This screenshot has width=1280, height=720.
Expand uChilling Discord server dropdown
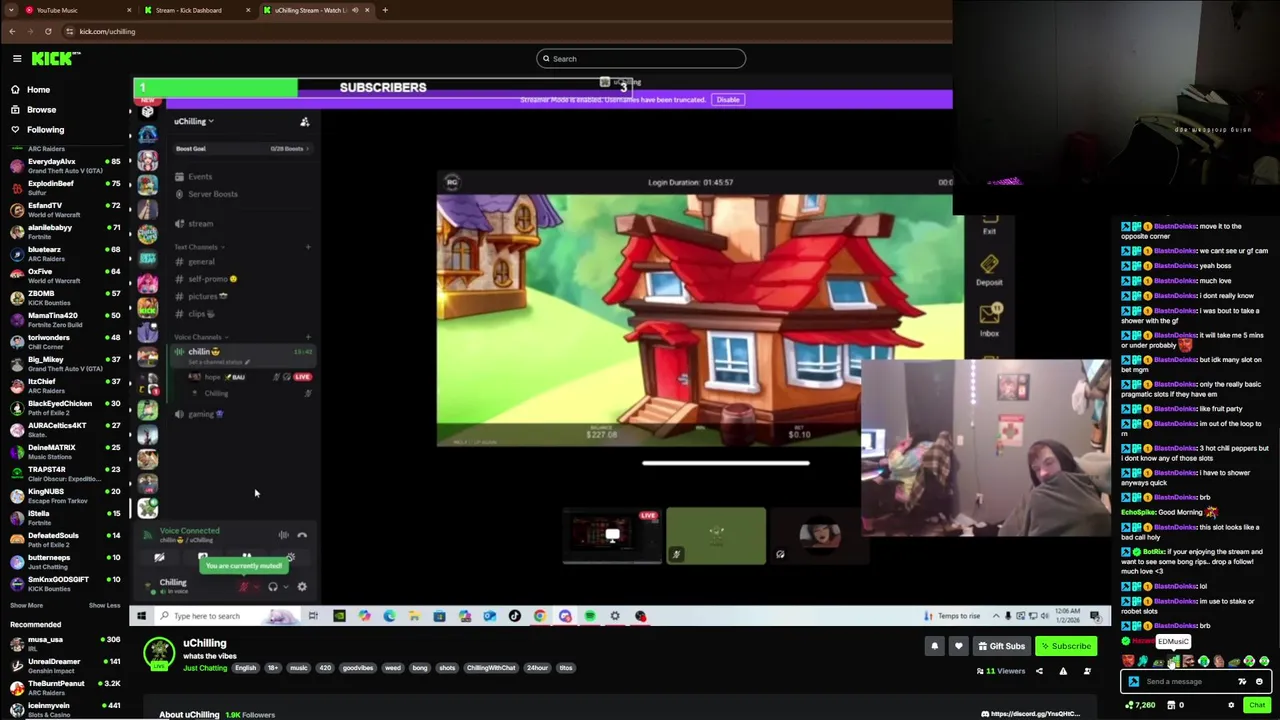pyautogui.click(x=194, y=121)
